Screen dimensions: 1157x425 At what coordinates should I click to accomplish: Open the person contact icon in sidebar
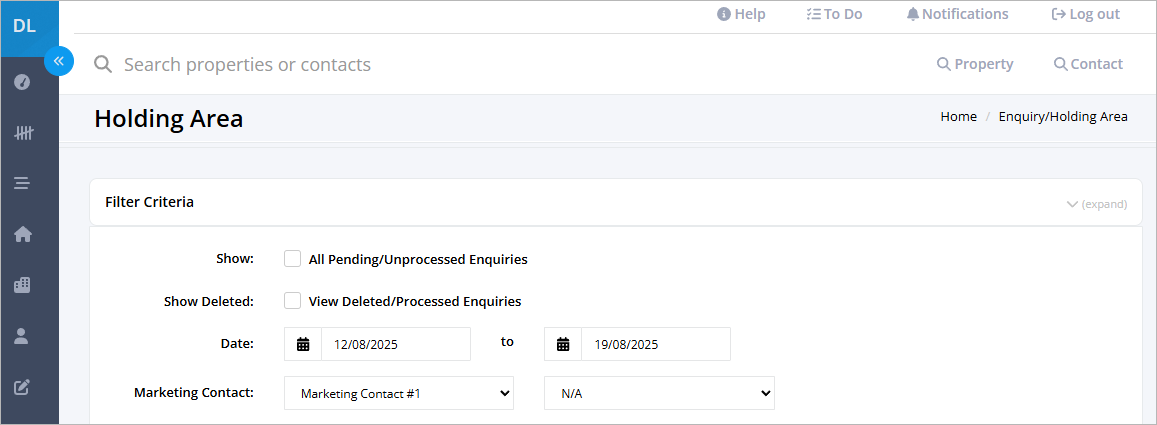tap(21, 336)
